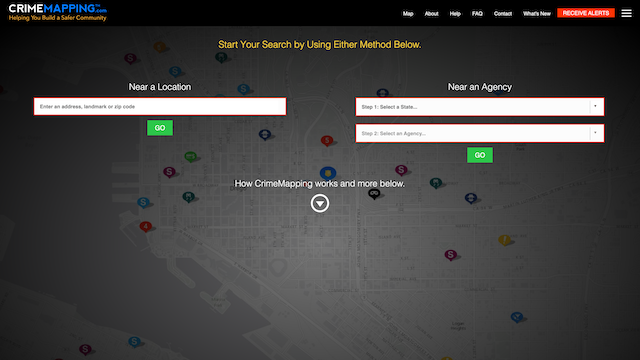Screen dimensions: 640x360
Task: Open the Contact link
Action: coord(502,13)
